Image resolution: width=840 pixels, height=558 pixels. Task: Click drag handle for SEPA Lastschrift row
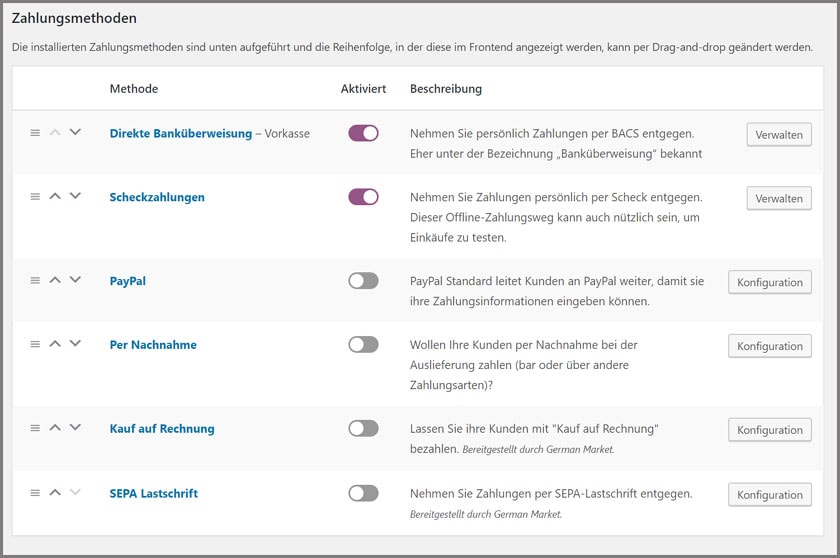click(x=35, y=492)
